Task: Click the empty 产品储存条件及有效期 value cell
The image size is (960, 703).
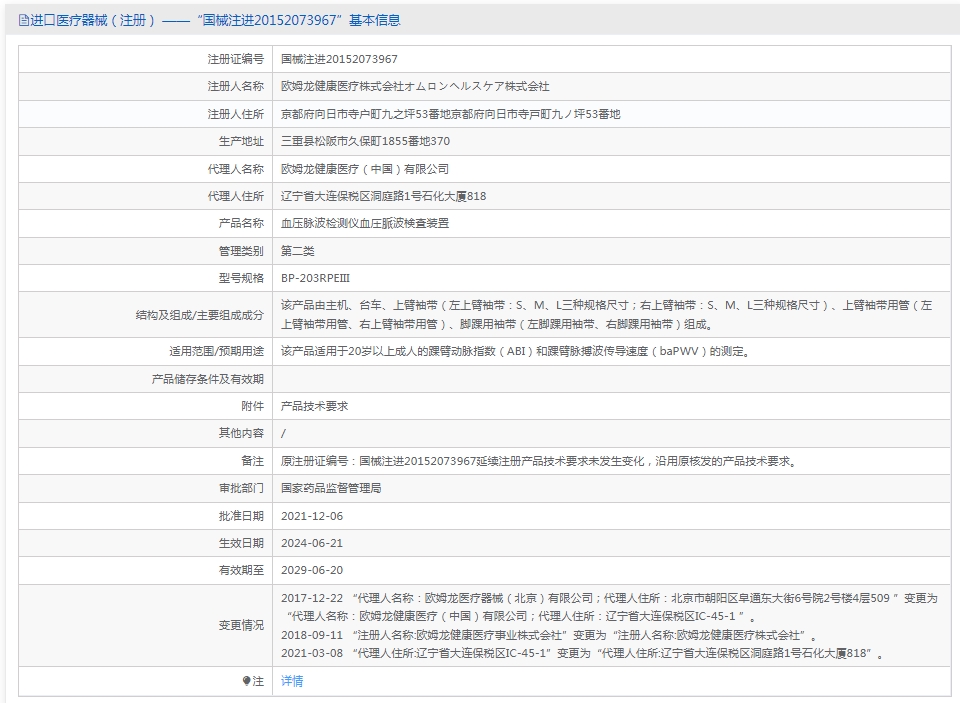Action: [x=612, y=379]
